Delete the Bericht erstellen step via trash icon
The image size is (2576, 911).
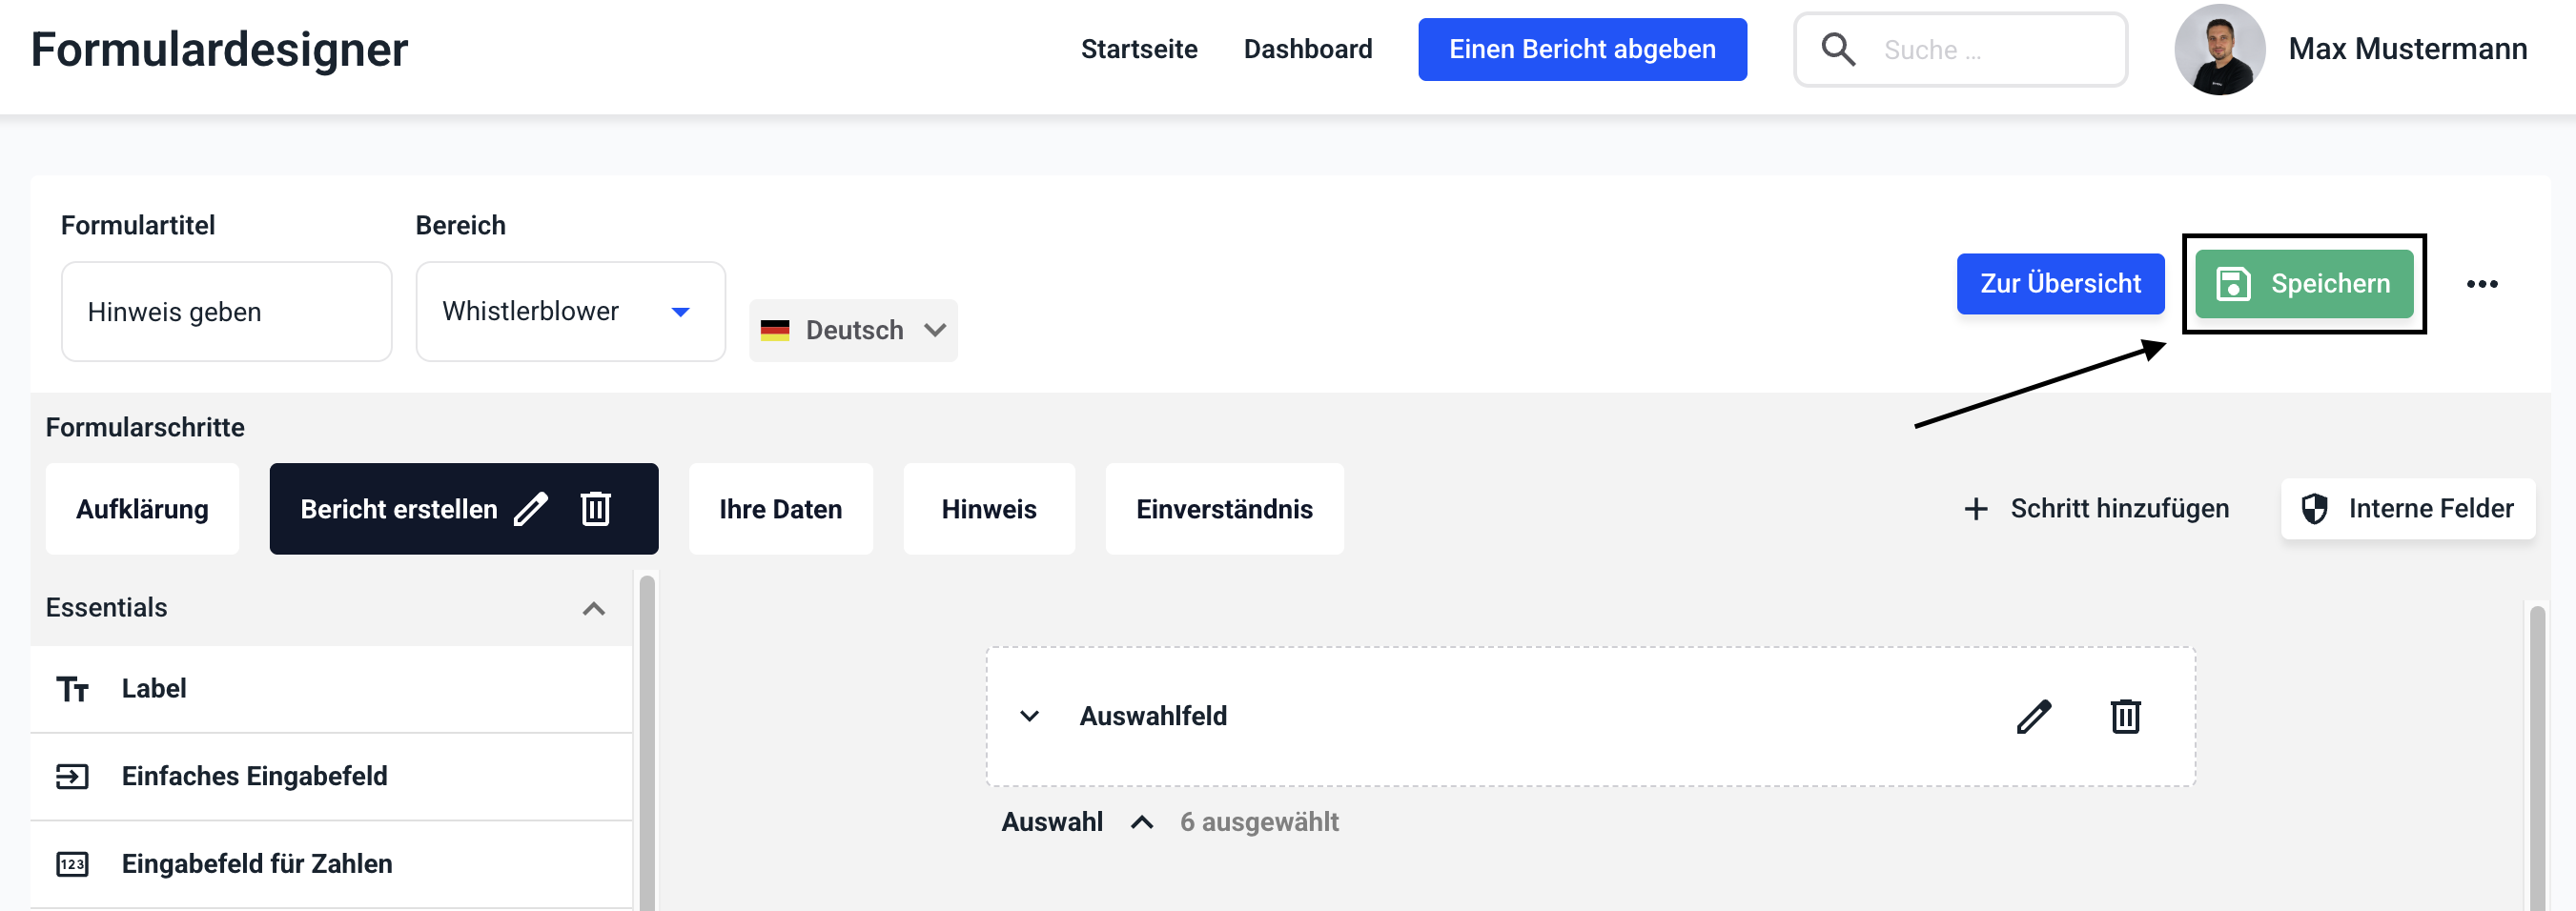[595, 509]
